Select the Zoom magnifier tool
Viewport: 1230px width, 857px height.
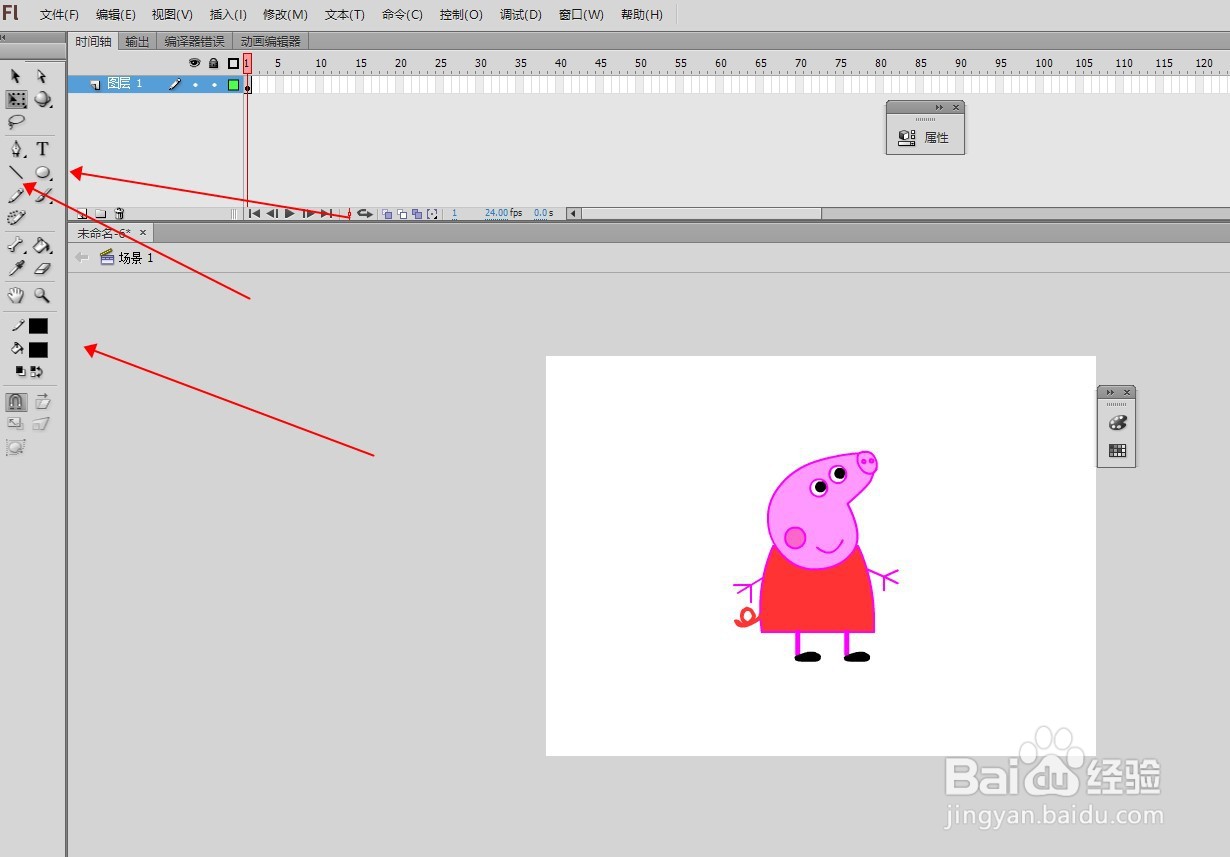(42, 295)
